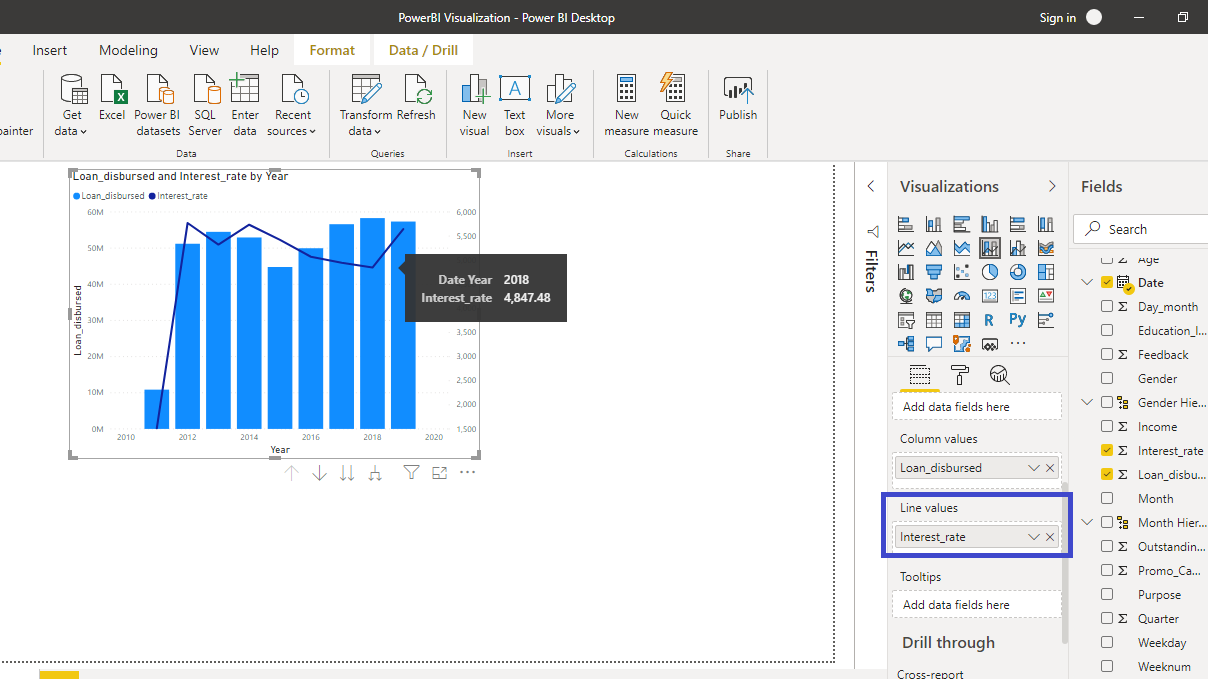1208x679 pixels.
Task: Click the Refresh queries button
Action: [416, 99]
